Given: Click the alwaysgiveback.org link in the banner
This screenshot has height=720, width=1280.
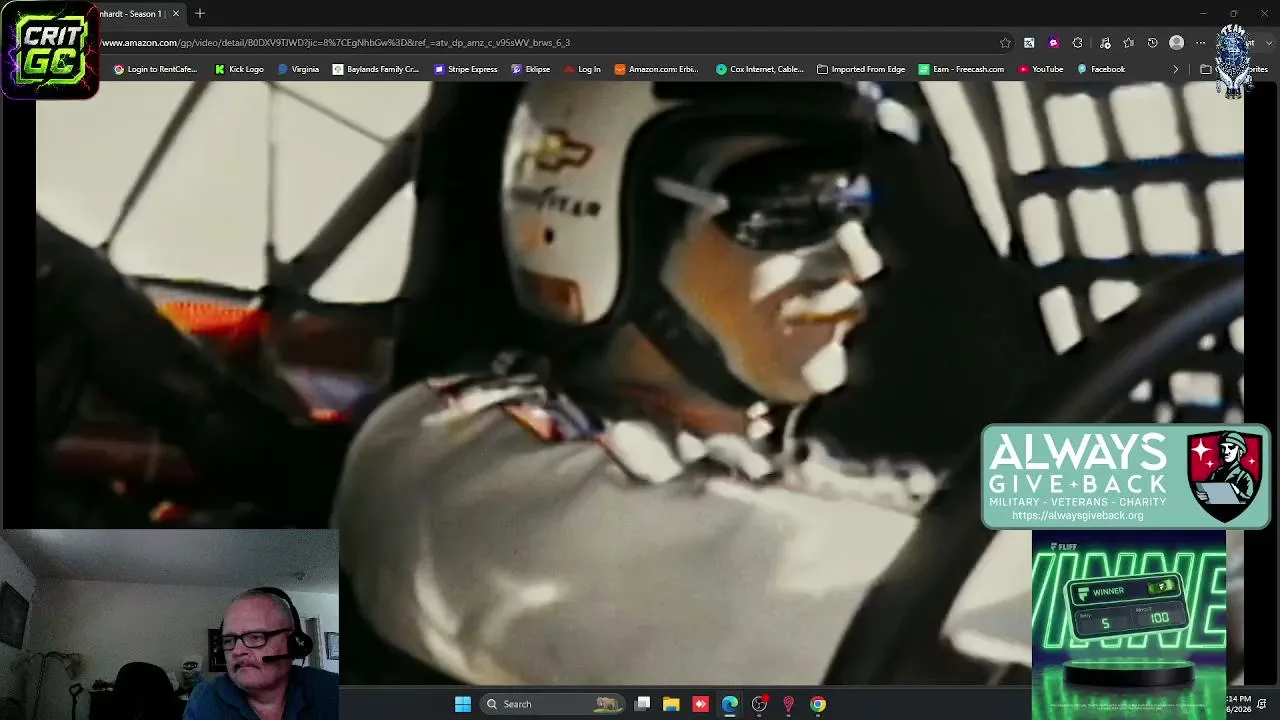Looking at the screenshot, I should click(x=1077, y=516).
